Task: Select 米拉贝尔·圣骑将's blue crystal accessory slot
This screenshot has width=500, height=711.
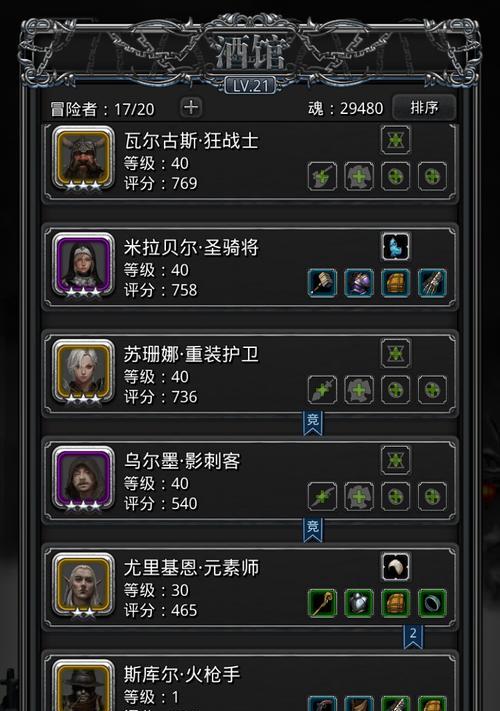Action: click(396, 246)
